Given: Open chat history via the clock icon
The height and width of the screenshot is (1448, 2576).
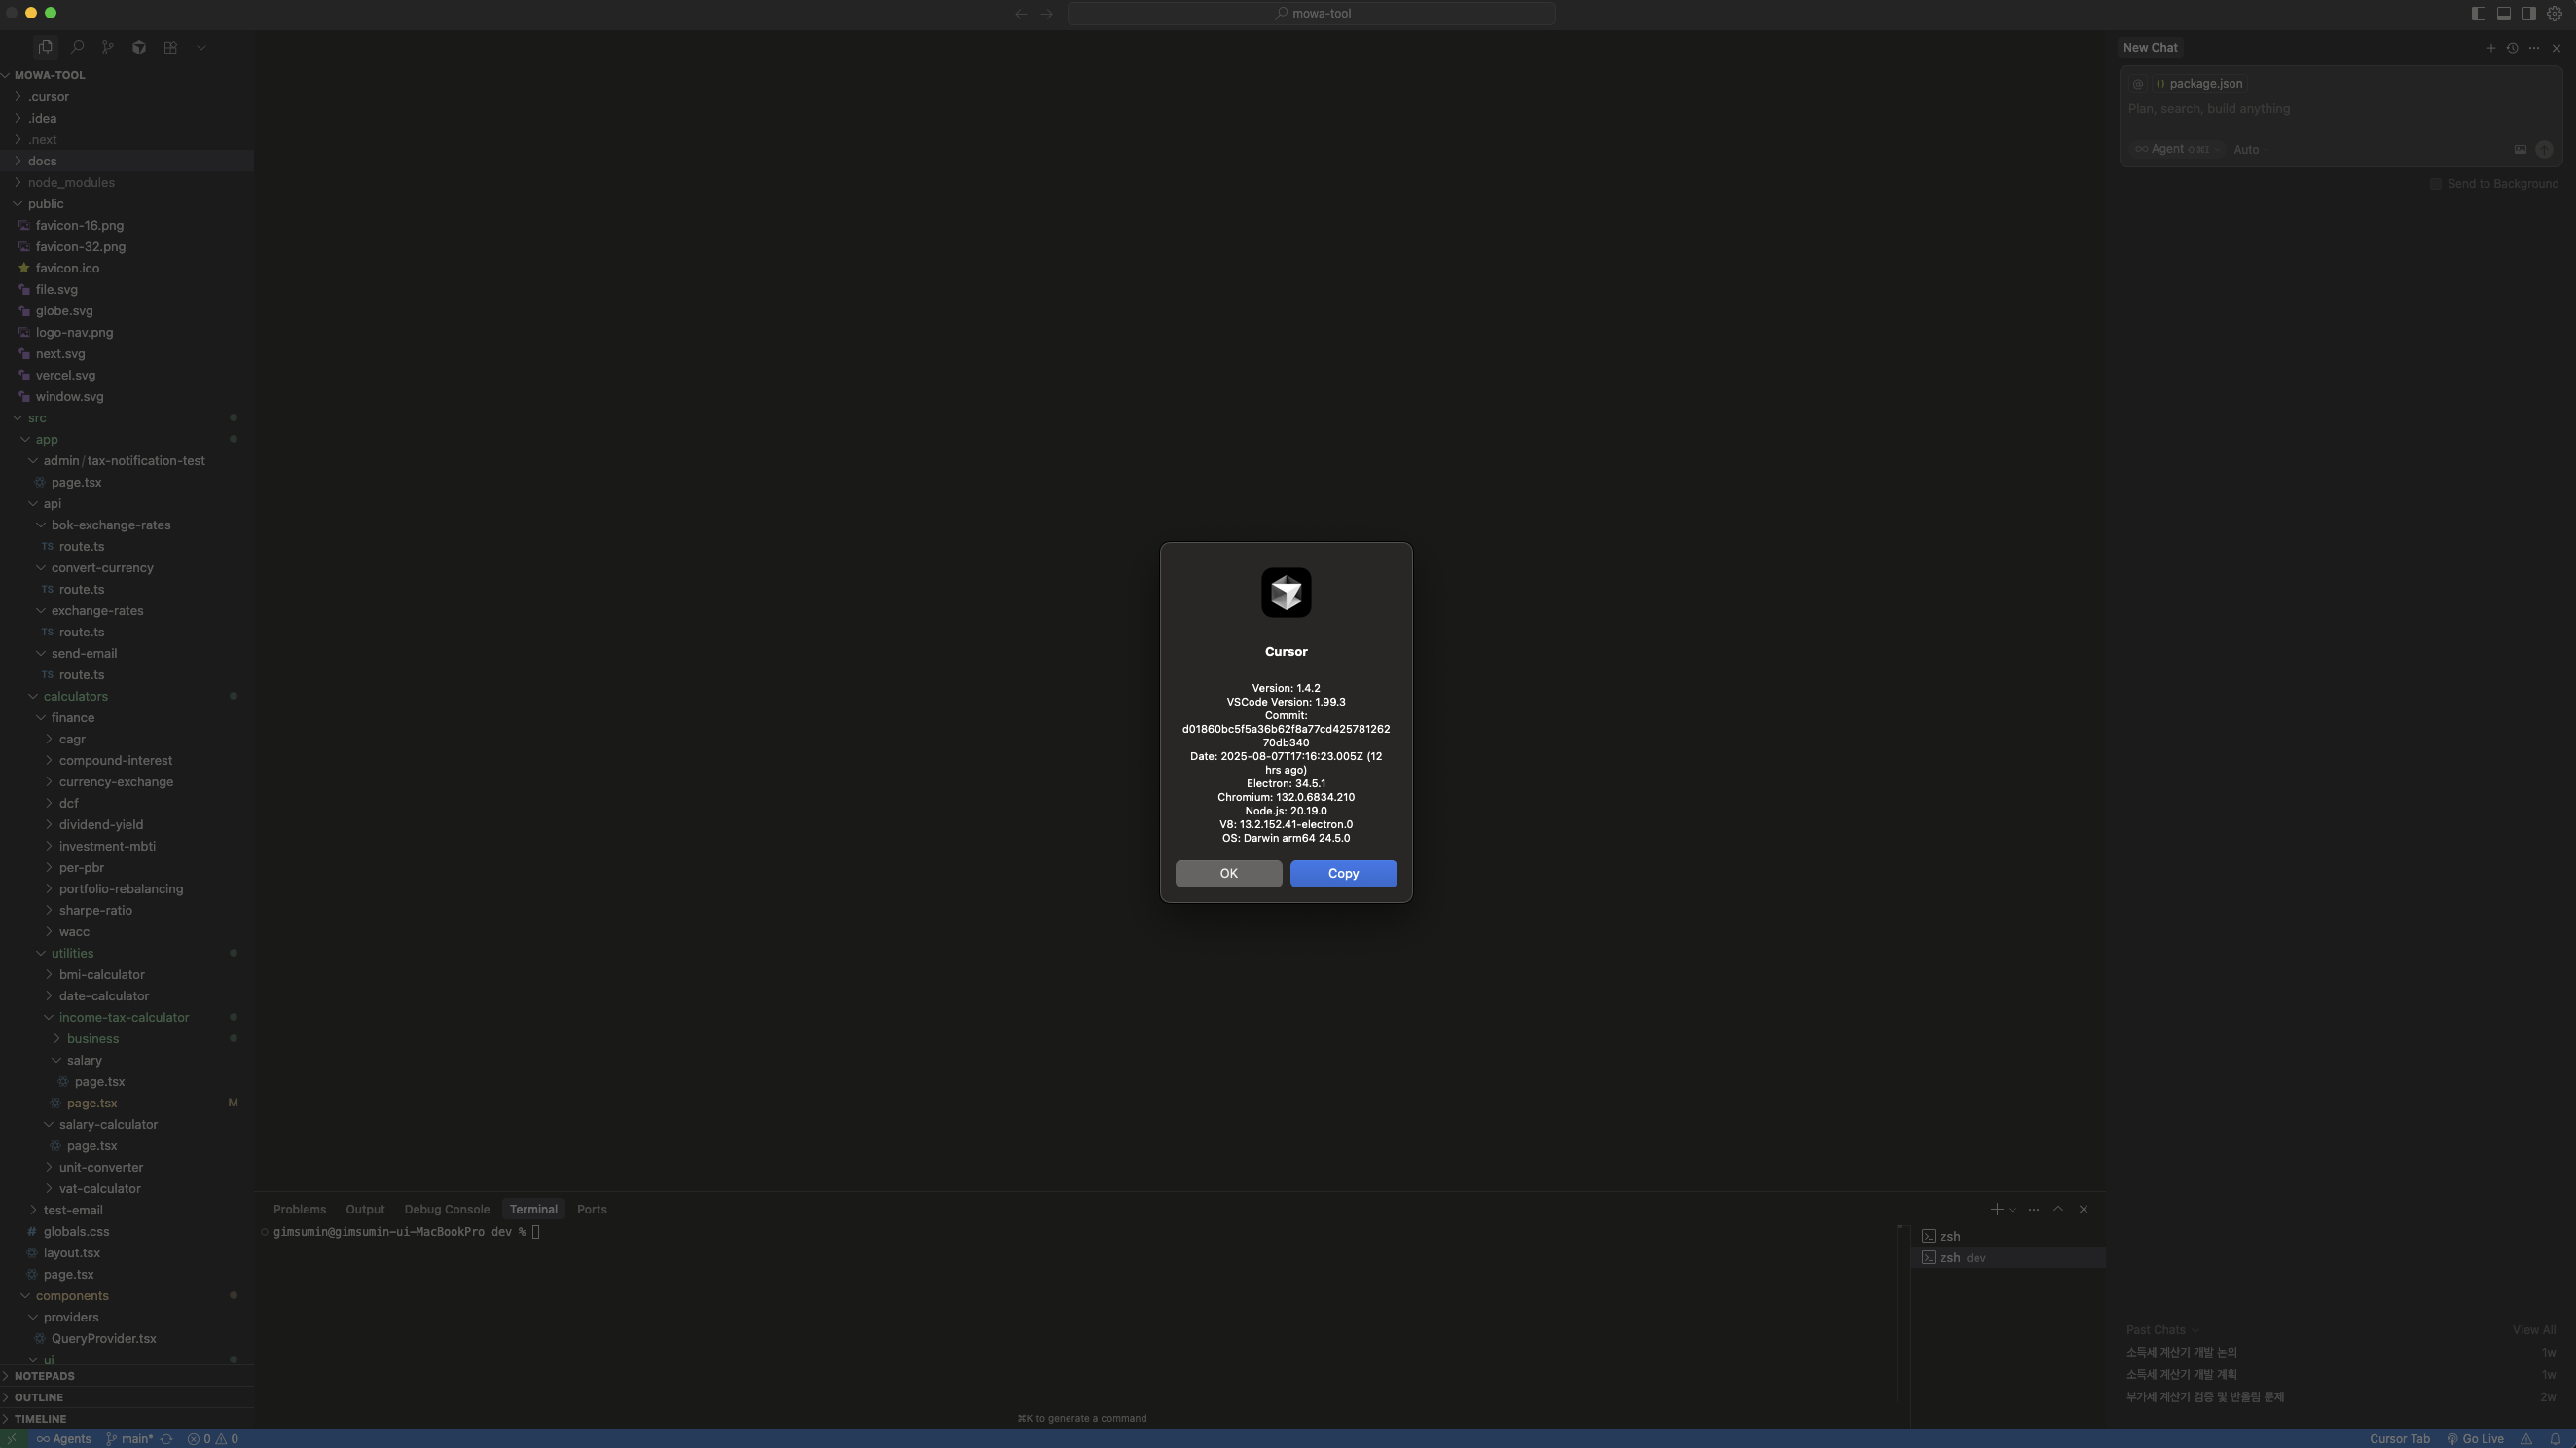Looking at the screenshot, I should (x=2513, y=47).
